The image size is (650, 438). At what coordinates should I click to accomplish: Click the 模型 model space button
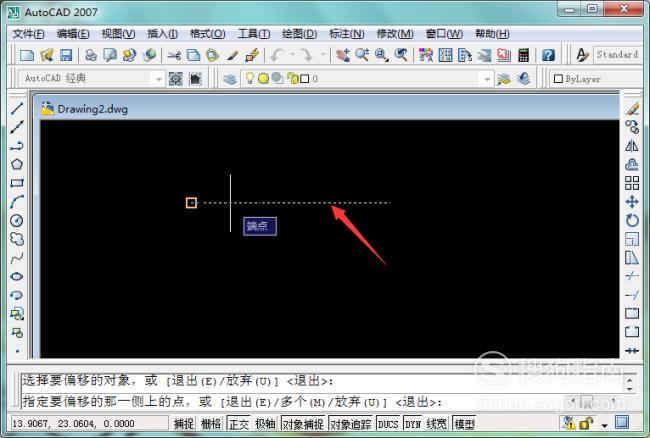click(x=464, y=423)
